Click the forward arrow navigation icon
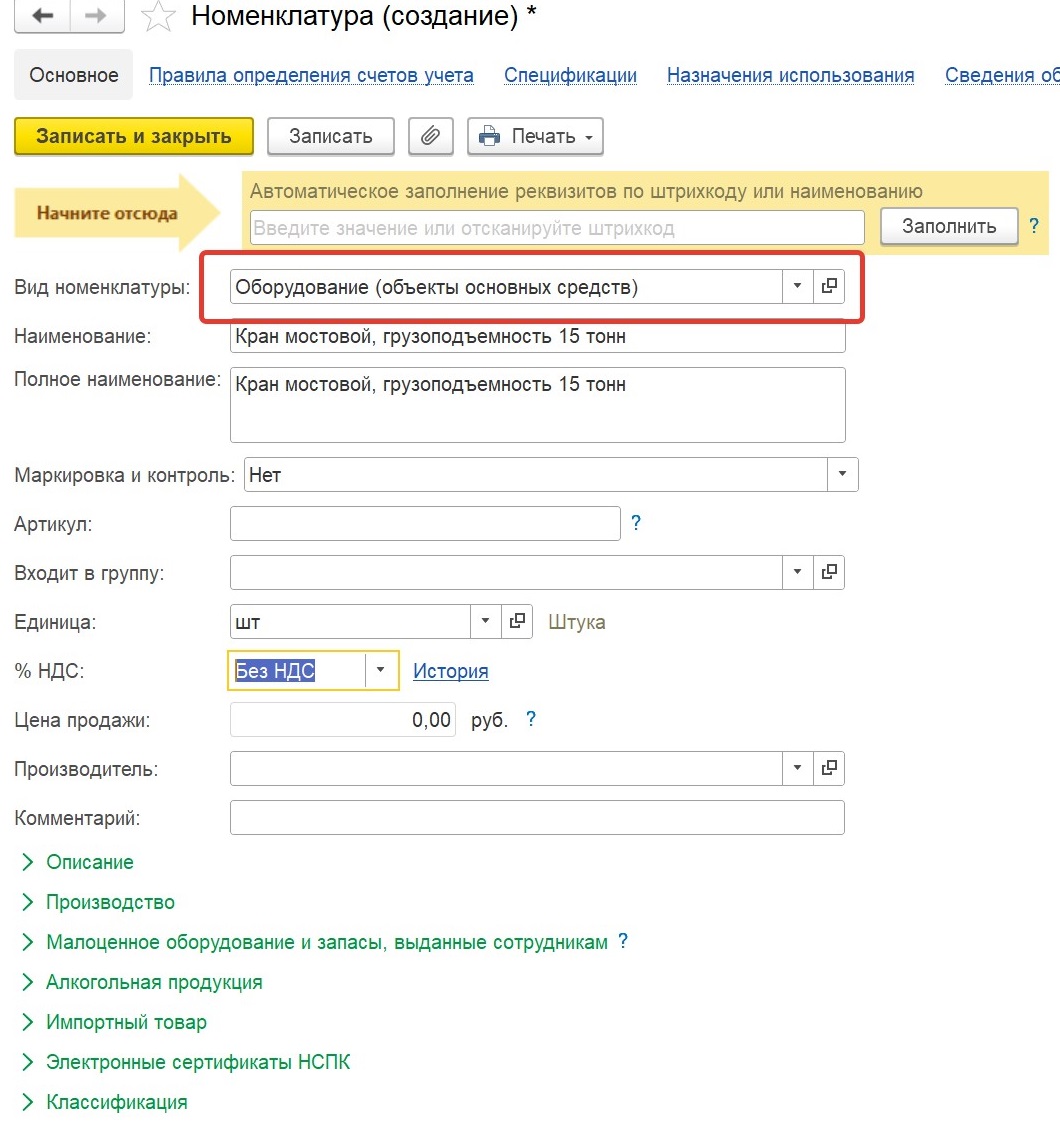The image size is (1060, 1122). point(97,15)
